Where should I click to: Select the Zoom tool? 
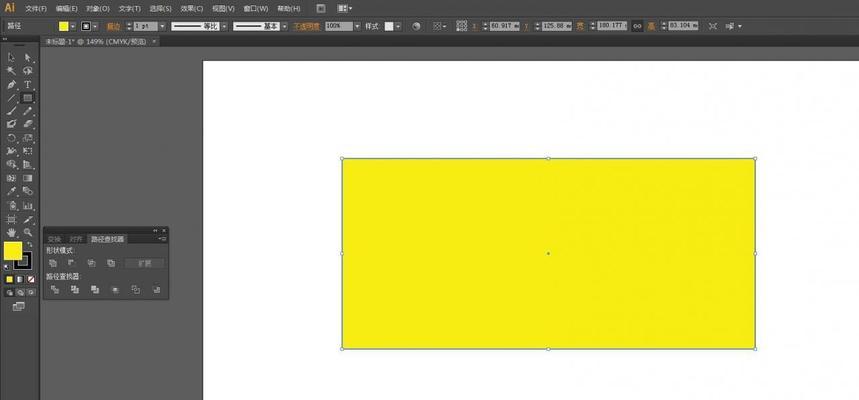click(x=27, y=232)
